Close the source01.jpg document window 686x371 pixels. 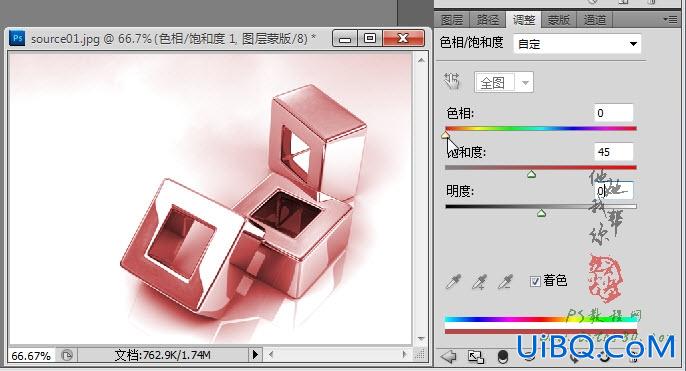403,38
